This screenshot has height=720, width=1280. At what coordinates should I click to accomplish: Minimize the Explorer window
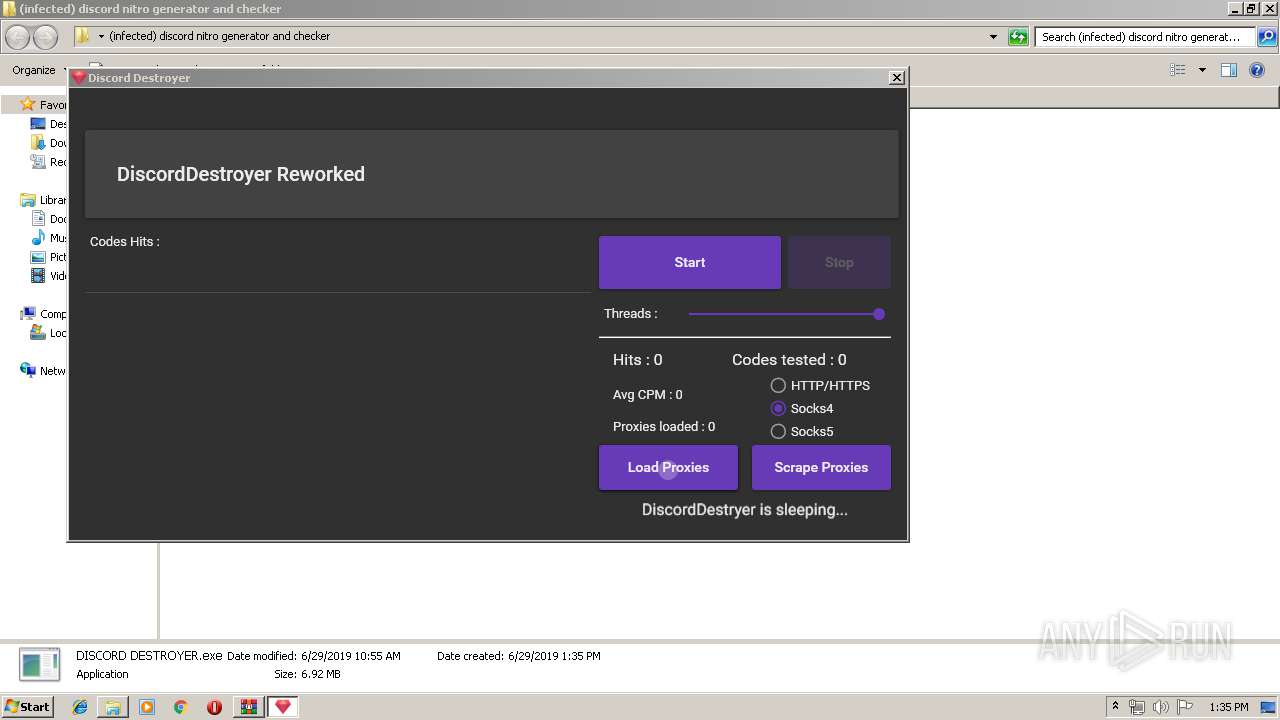(1235, 9)
